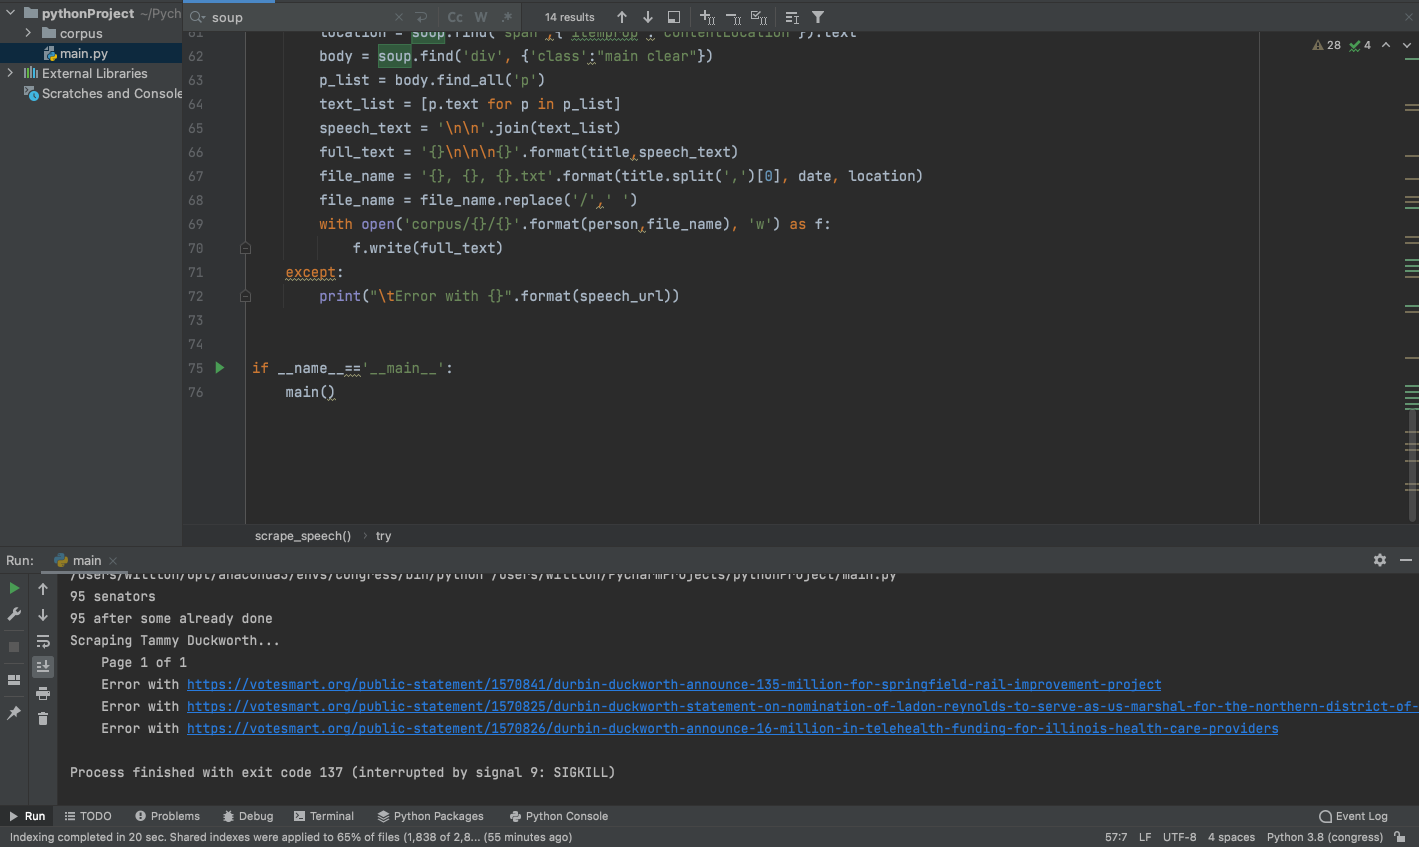Open LF line separator dropdown
This screenshot has height=847, width=1419.
[1145, 837]
